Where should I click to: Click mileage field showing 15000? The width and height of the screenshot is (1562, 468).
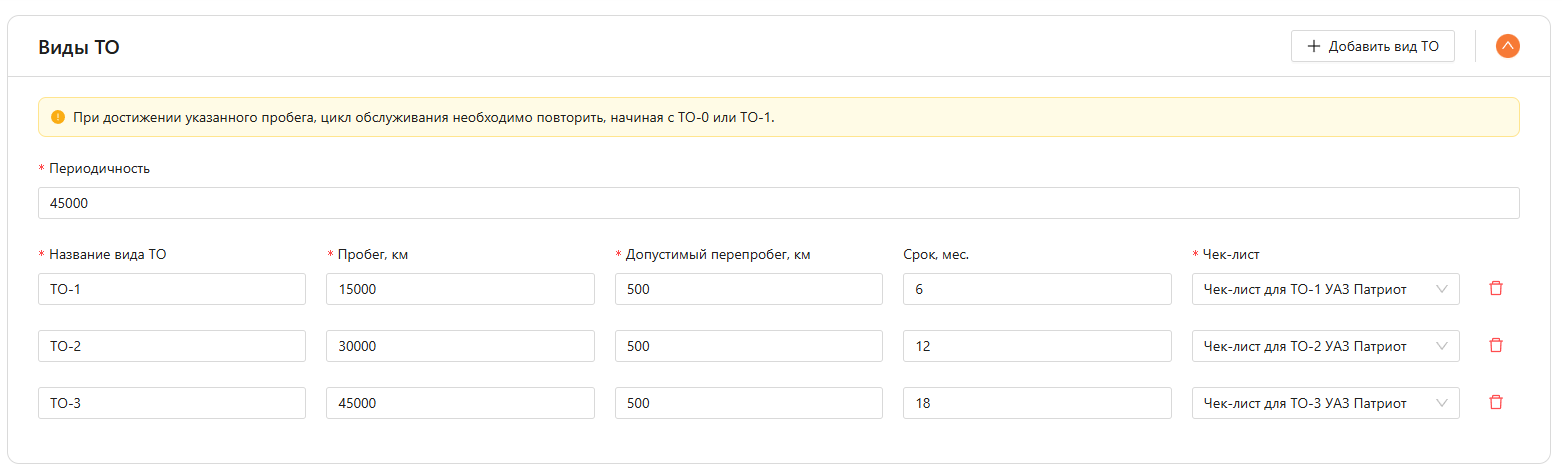click(x=460, y=289)
